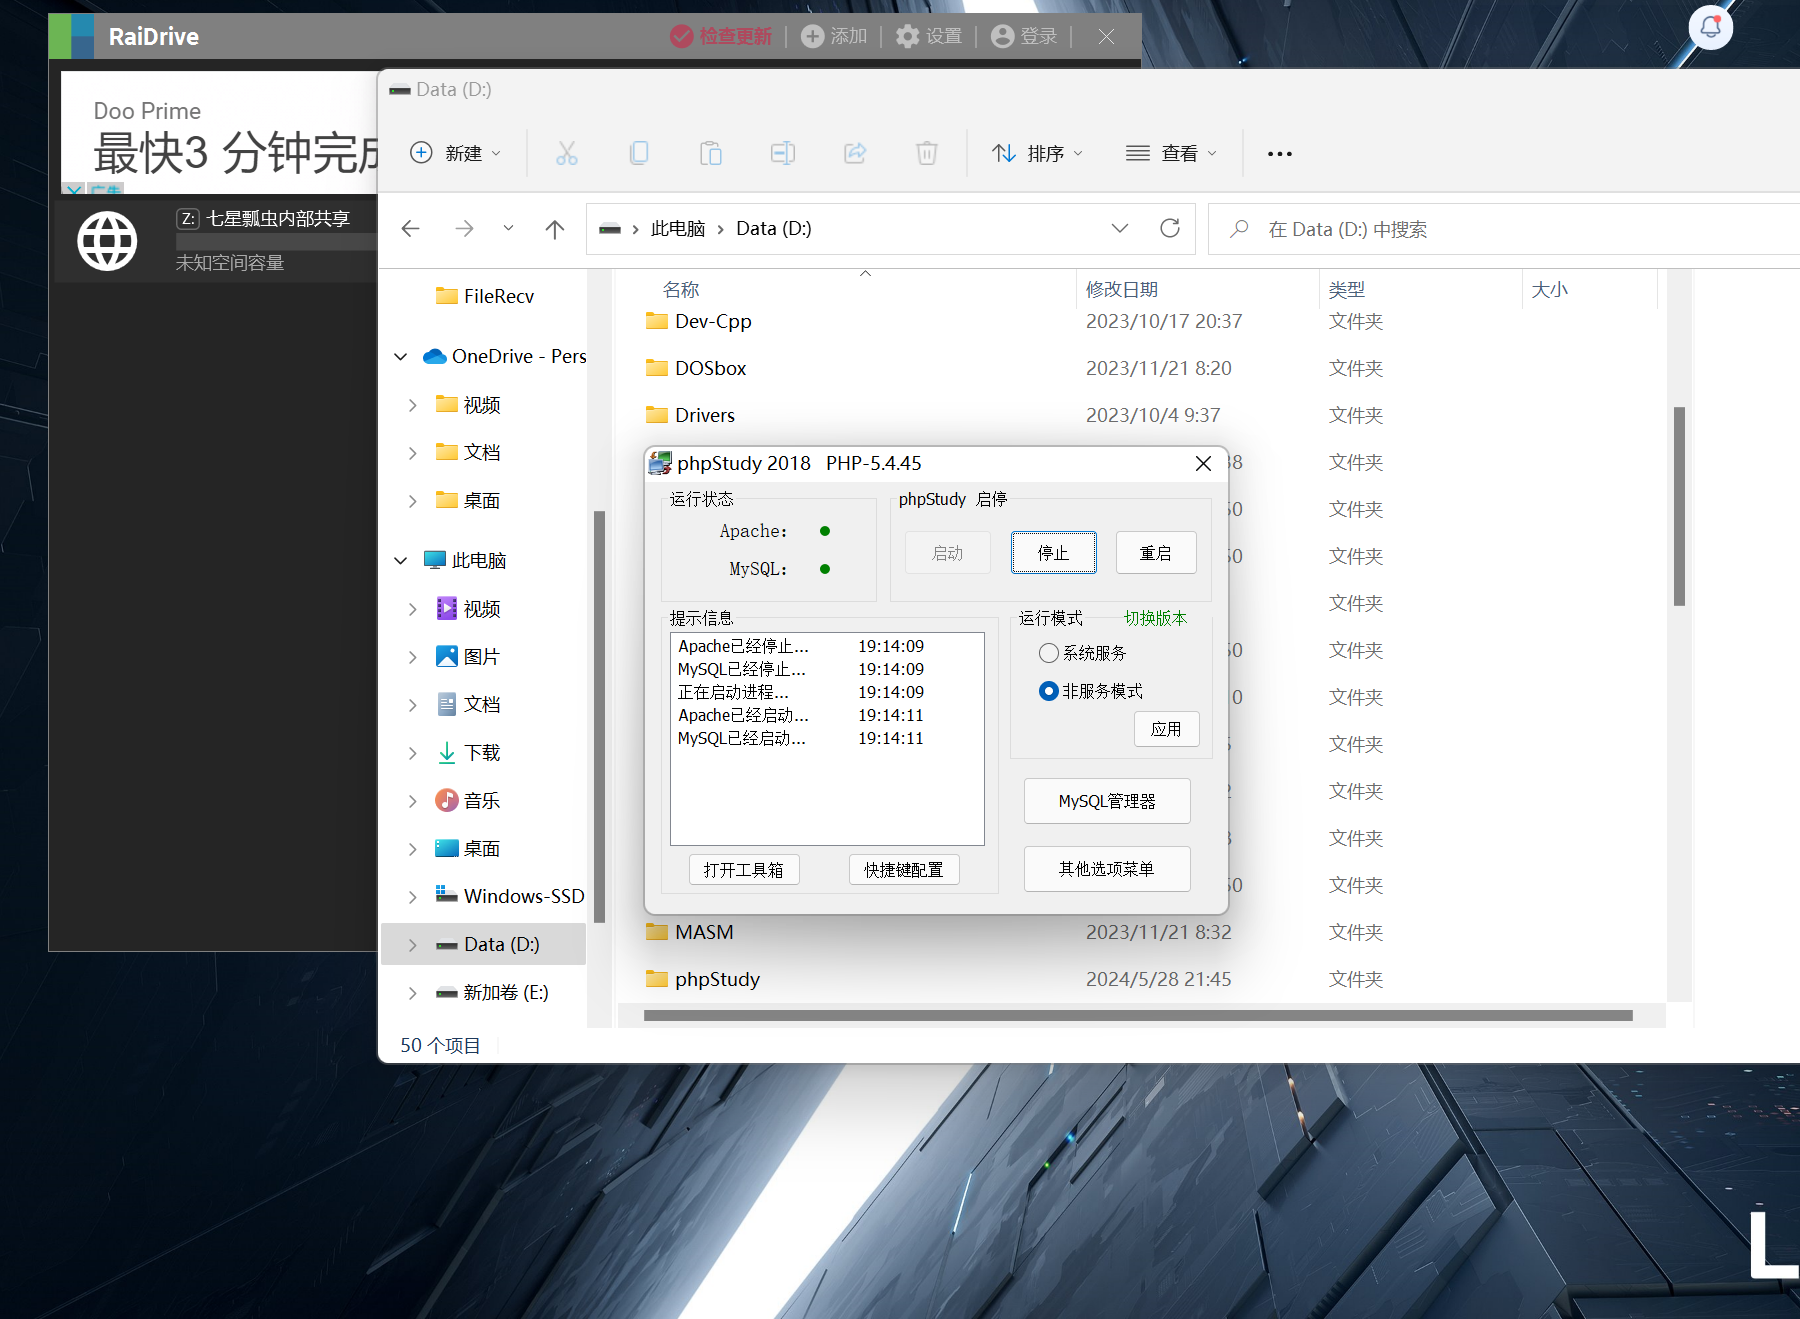Expand the 新加卷 (E:) tree node
The image size is (1800, 1319).
click(413, 993)
